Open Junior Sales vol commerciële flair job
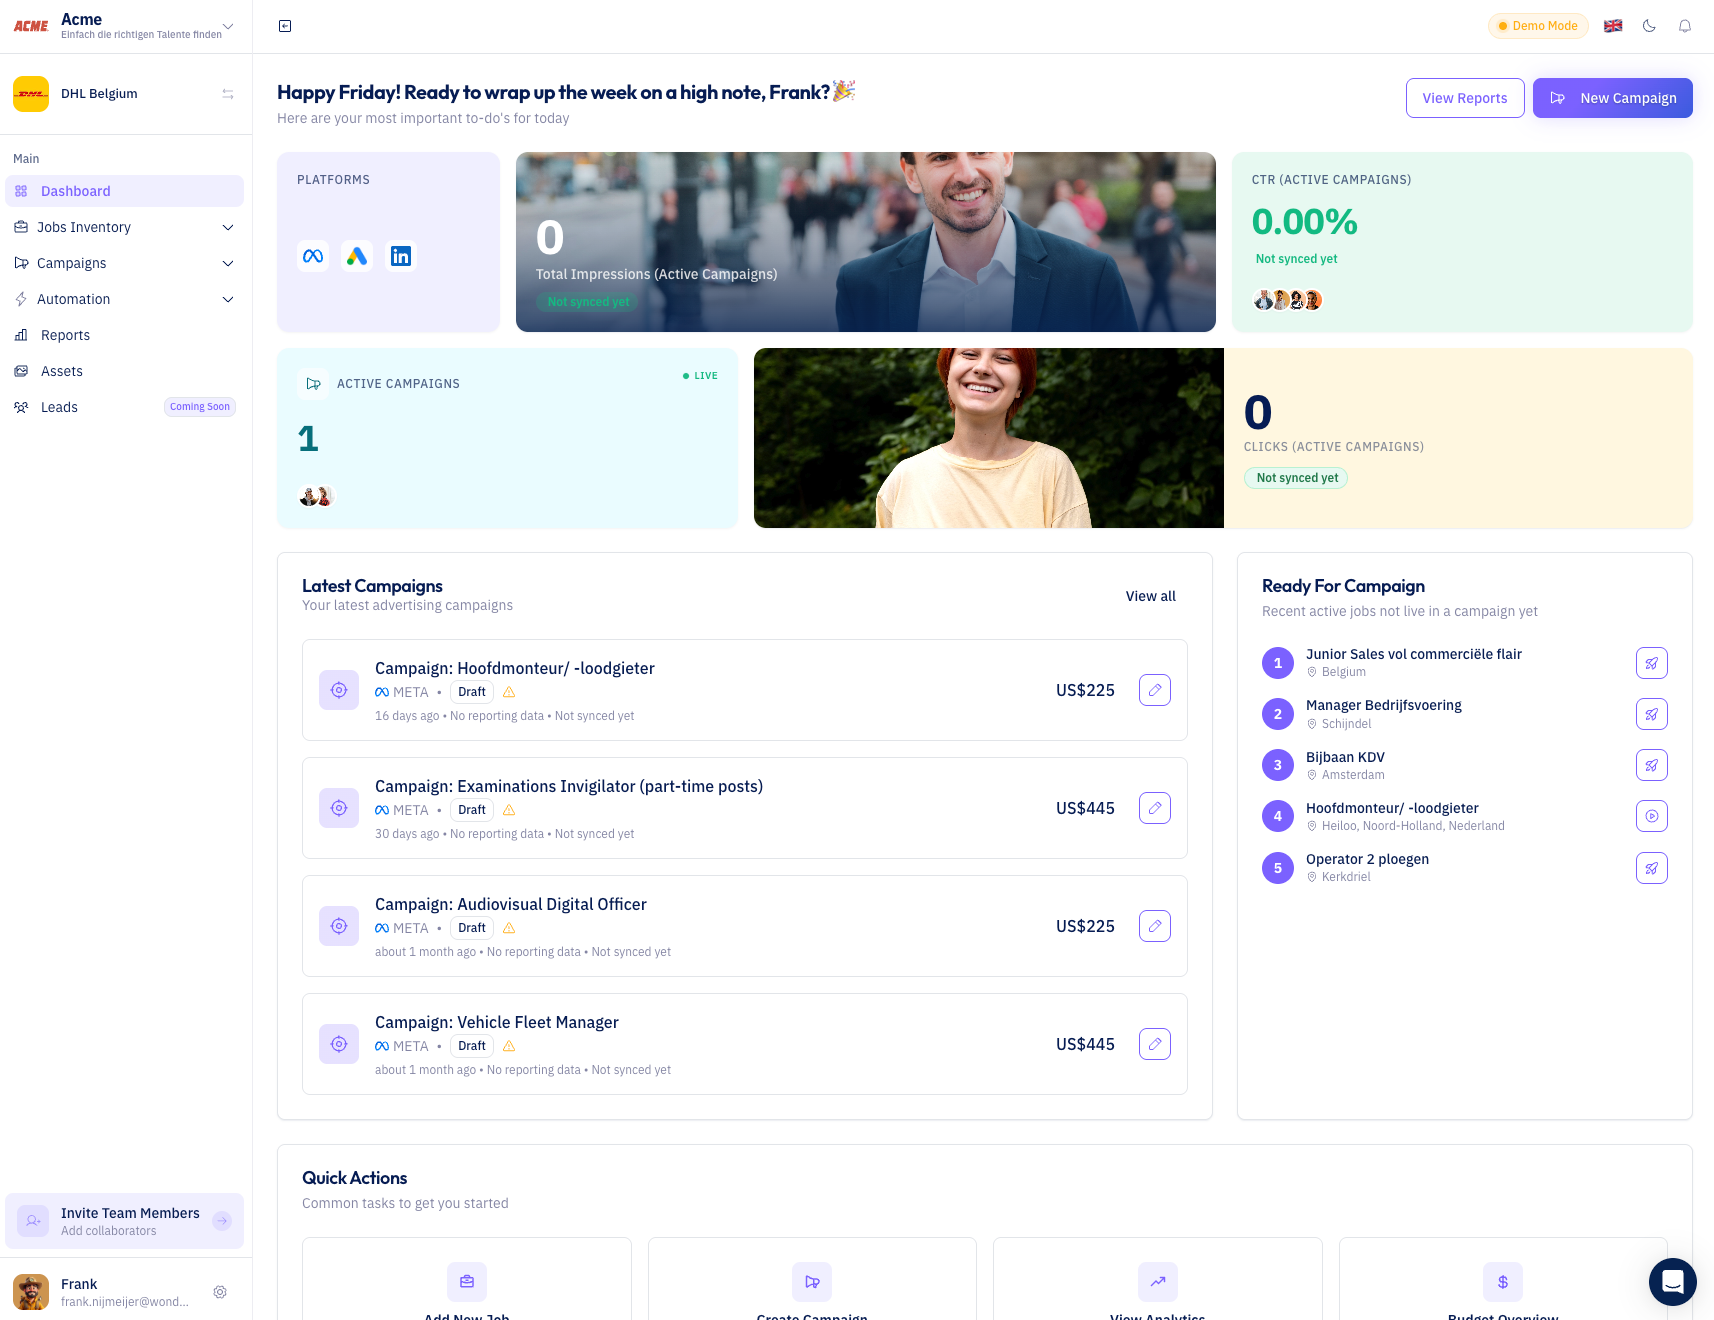Image resolution: width=1714 pixels, height=1320 pixels. (1414, 654)
